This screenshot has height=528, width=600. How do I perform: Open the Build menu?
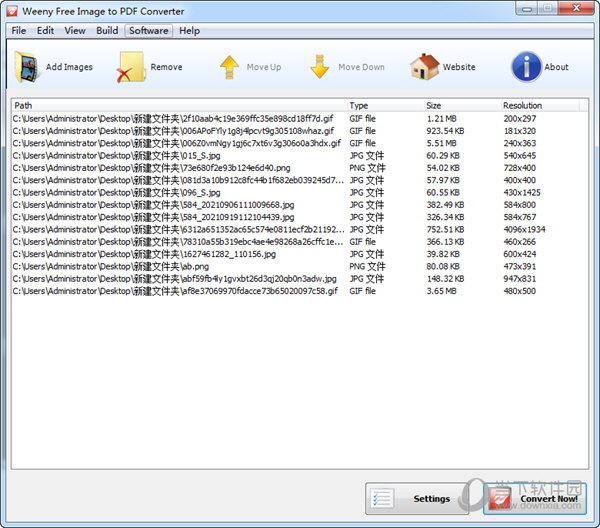(x=107, y=31)
